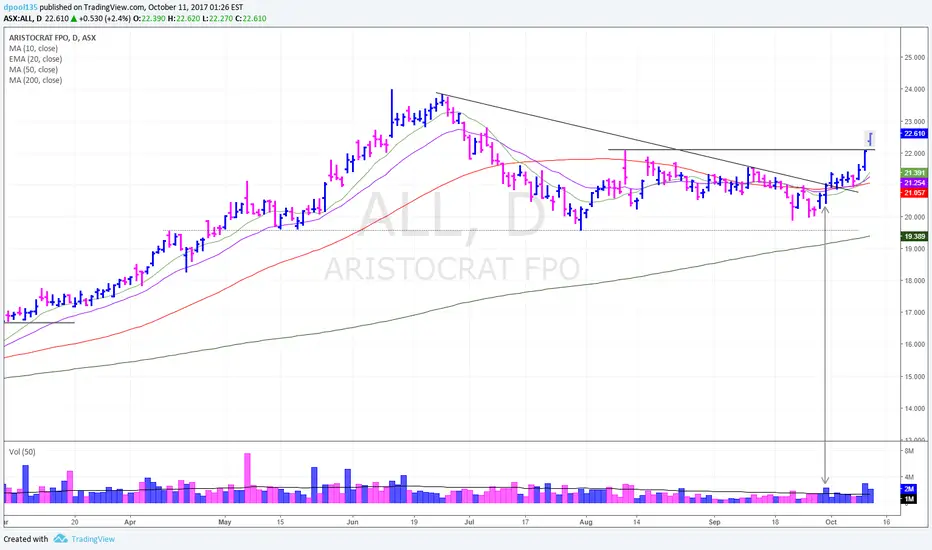Click the 17.000 price axis label

click(915, 313)
